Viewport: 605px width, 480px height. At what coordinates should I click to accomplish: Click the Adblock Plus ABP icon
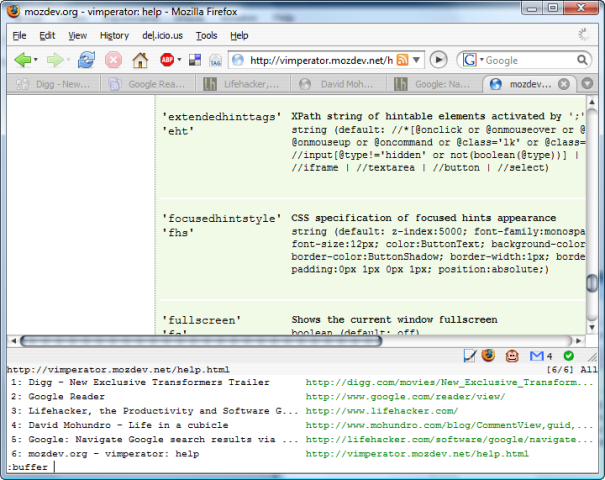(x=167, y=60)
